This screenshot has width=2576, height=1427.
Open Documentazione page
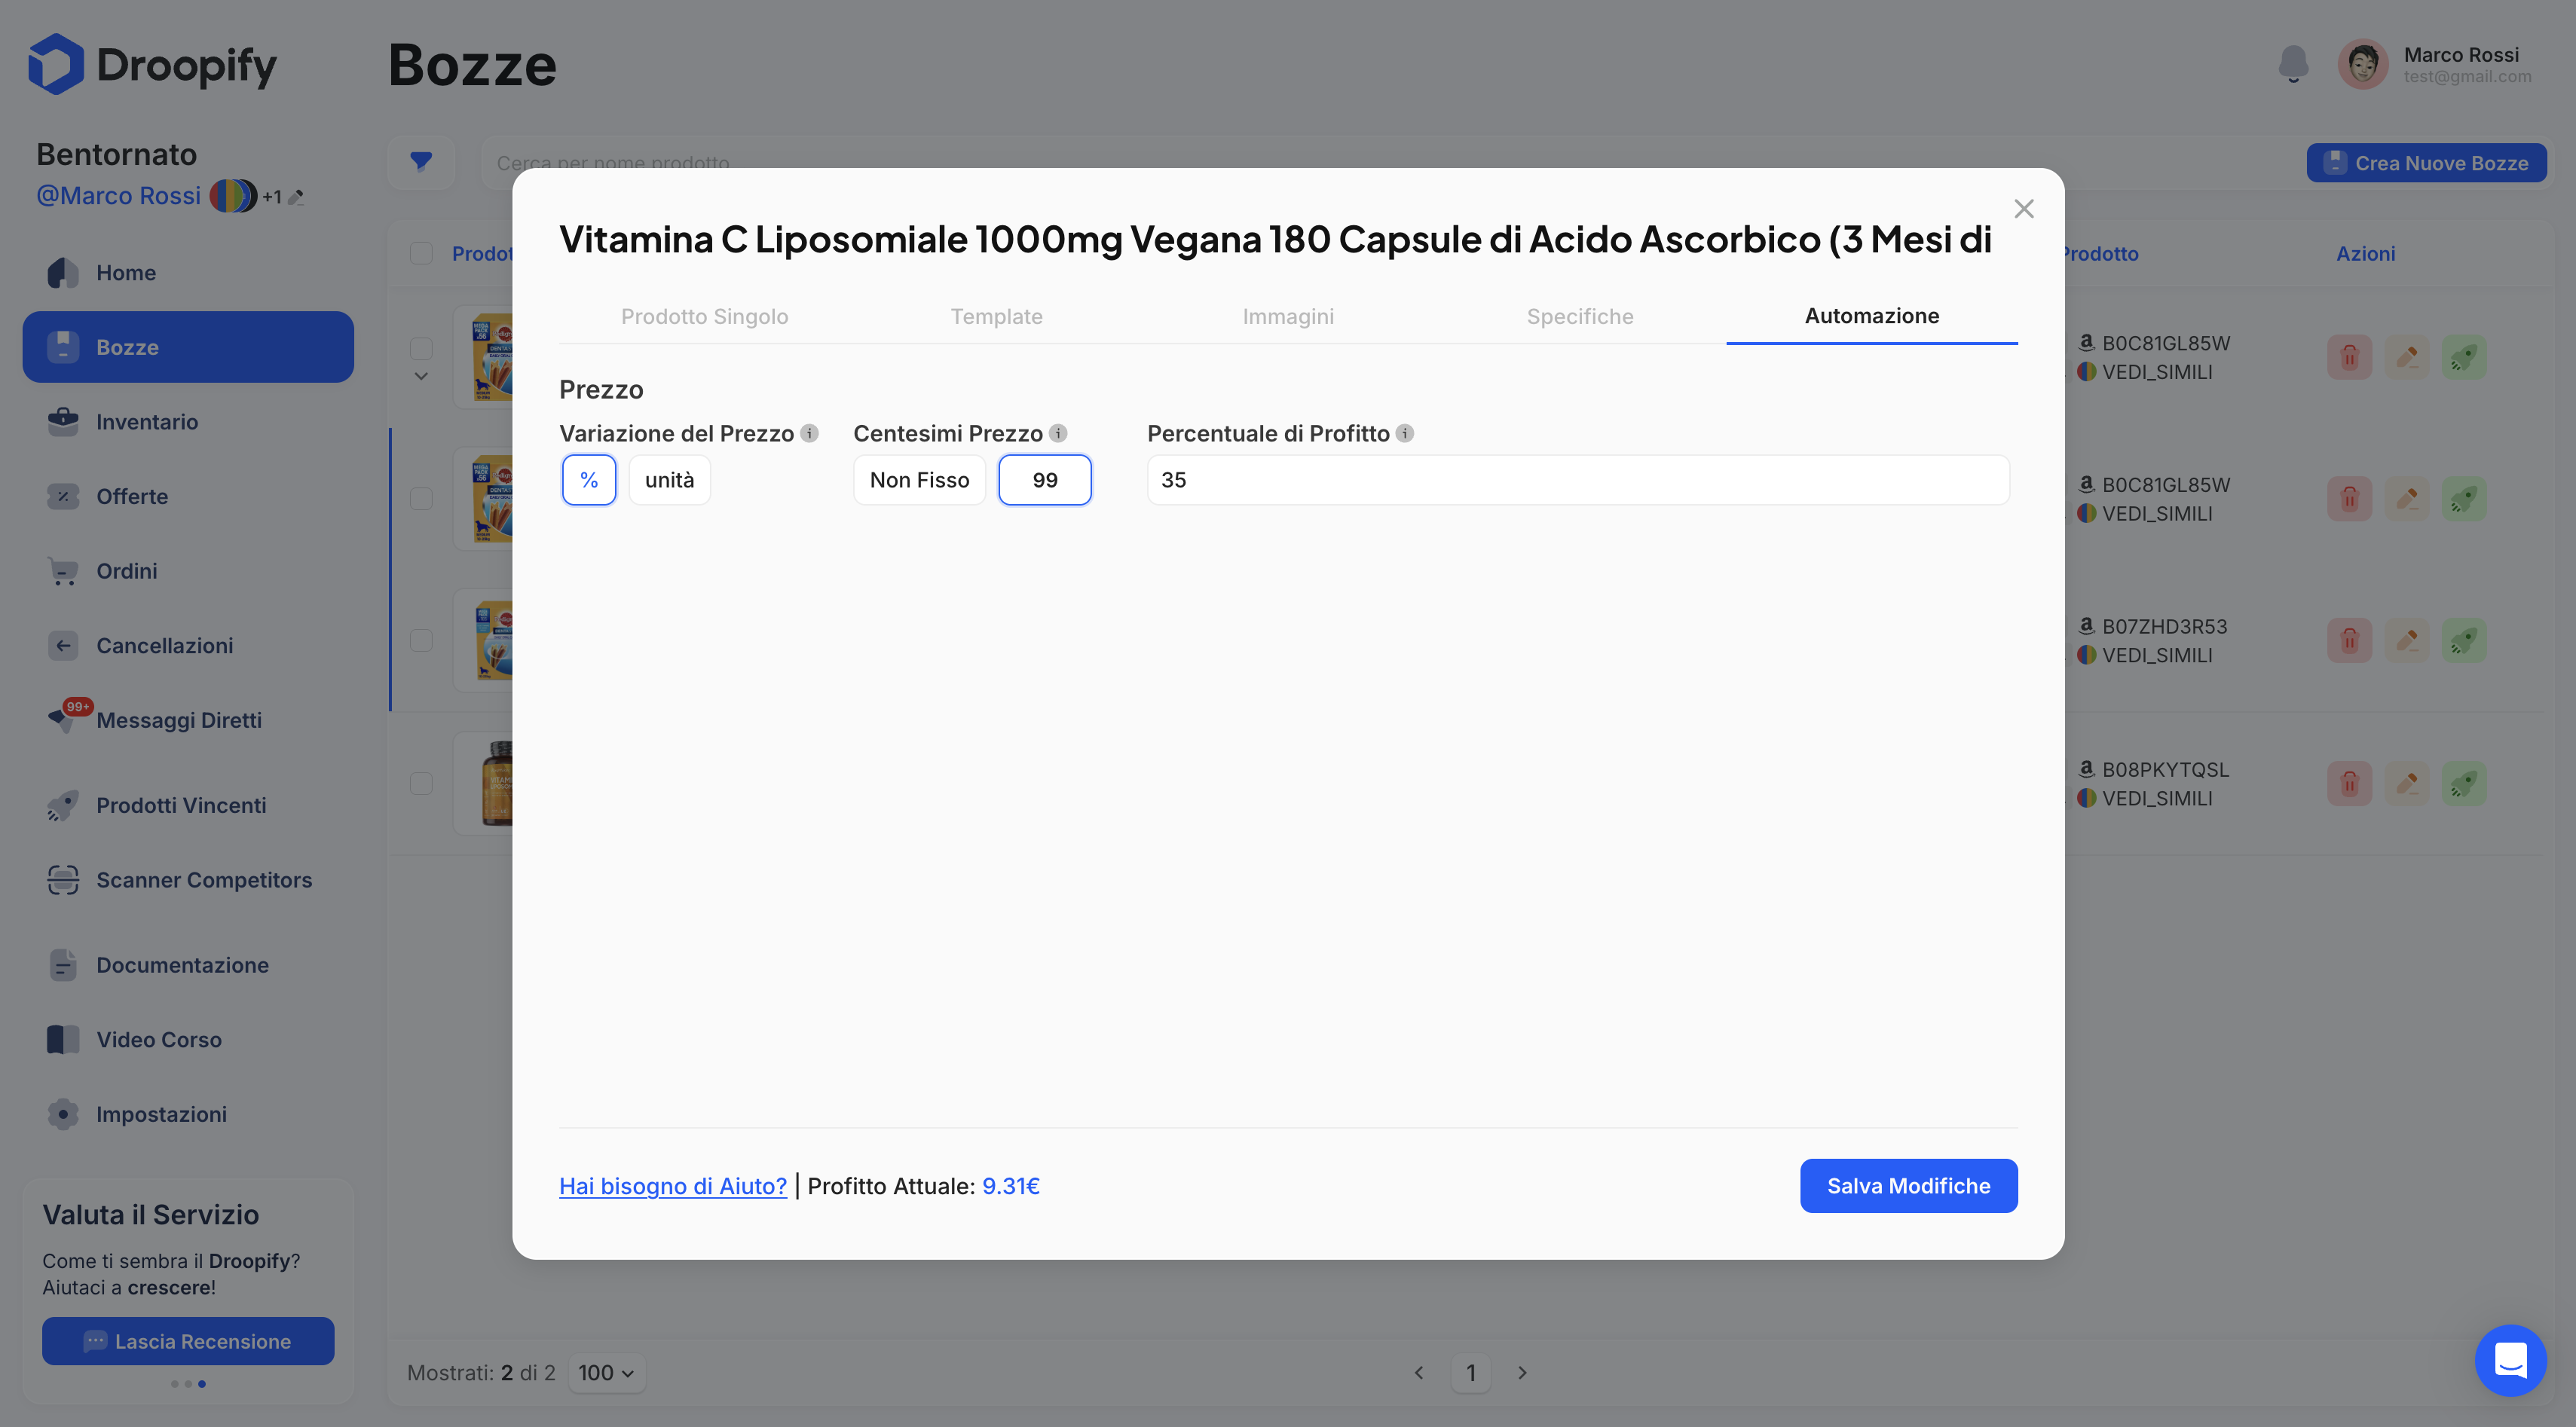click(x=188, y=965)
